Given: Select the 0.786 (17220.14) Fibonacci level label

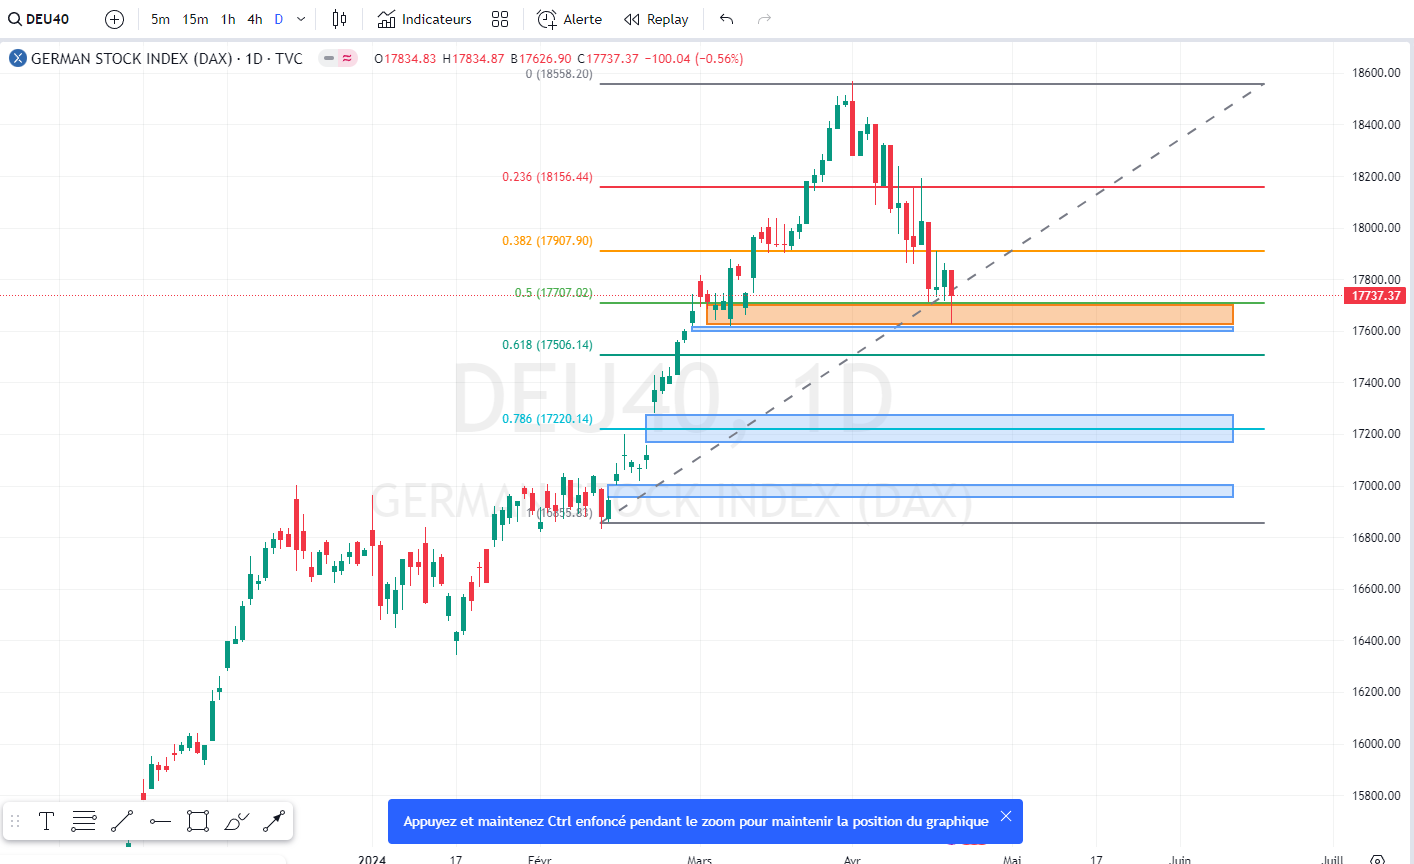Looking at the screenshot, I should 547,419.
